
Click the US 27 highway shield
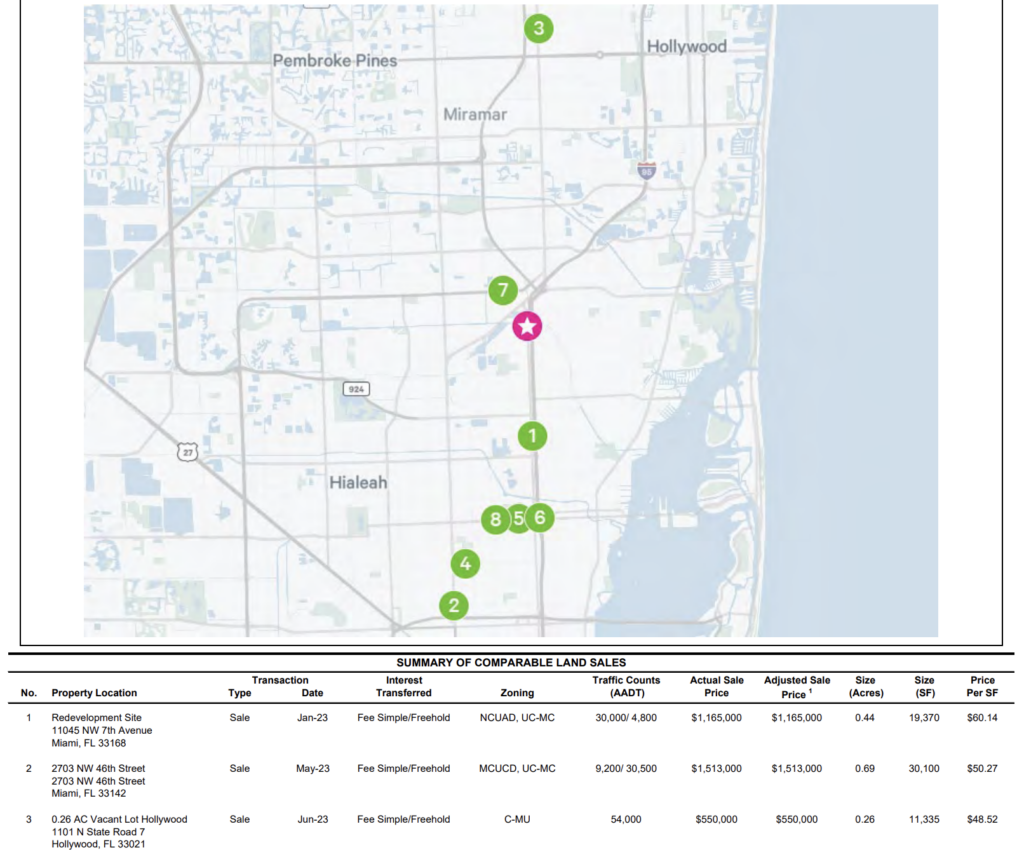(188, 453)
